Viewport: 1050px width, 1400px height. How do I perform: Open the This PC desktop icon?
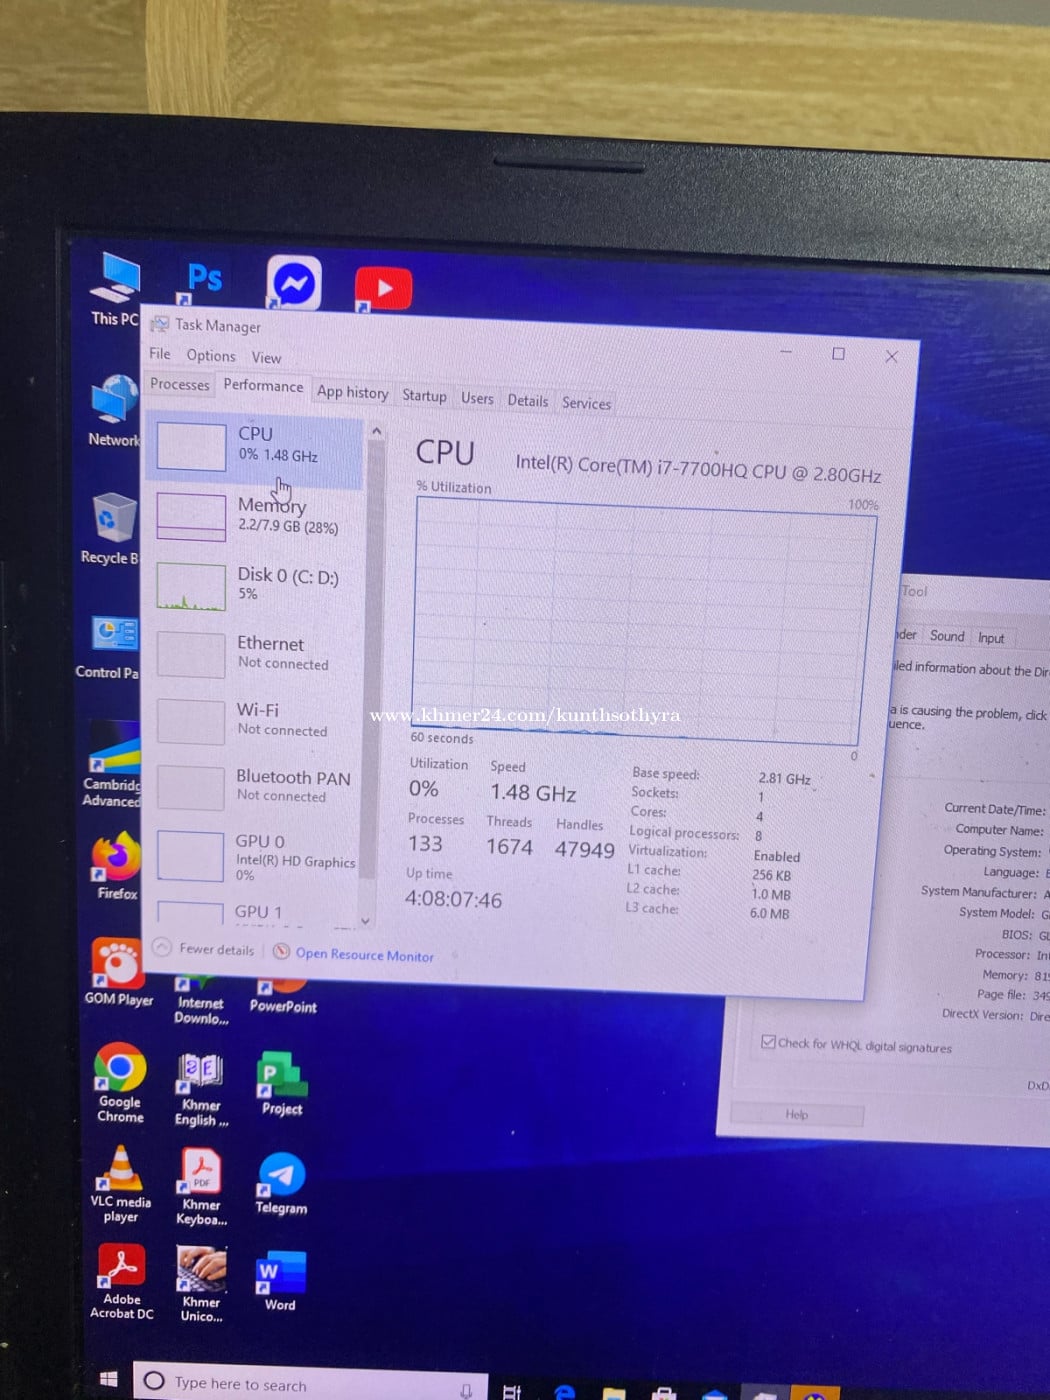[x=116, y=289]
